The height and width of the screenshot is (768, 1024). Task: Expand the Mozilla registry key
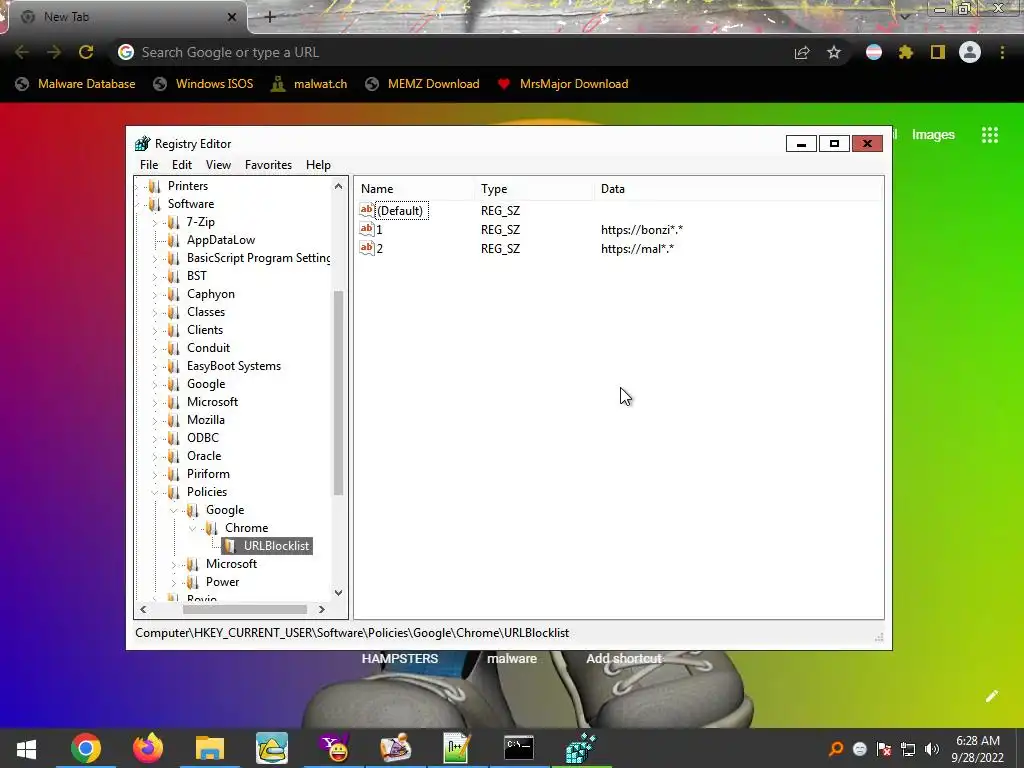tap(155, 420)
